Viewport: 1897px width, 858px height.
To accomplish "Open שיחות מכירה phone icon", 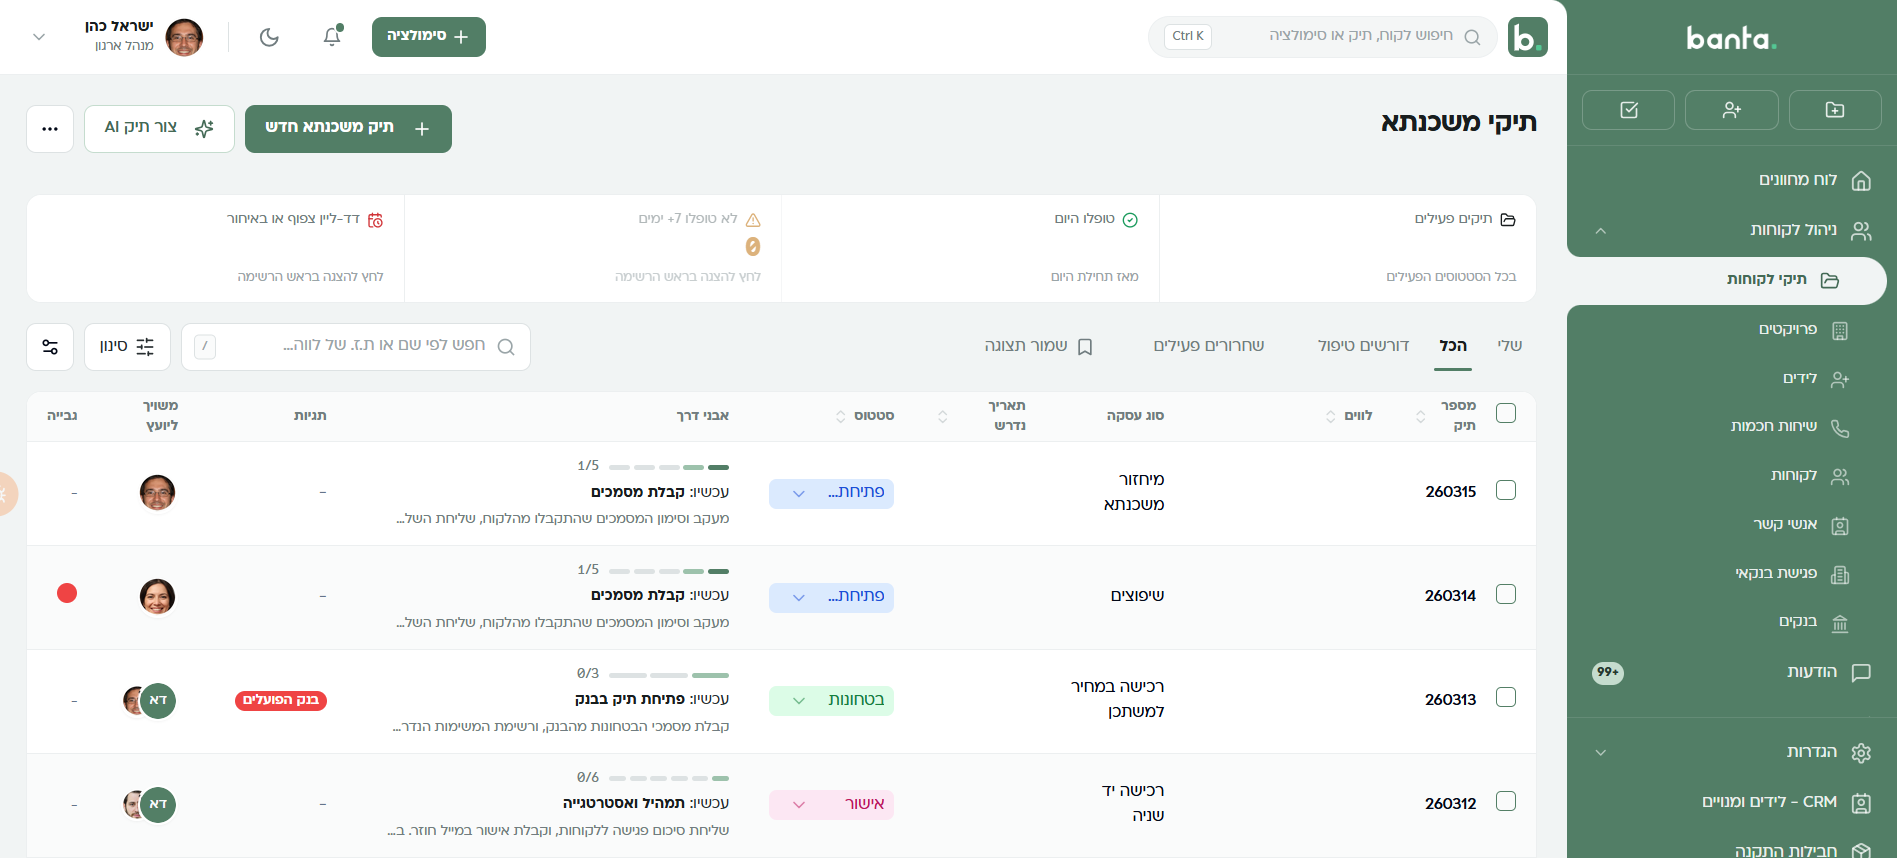I will (x=1840, y=428).
